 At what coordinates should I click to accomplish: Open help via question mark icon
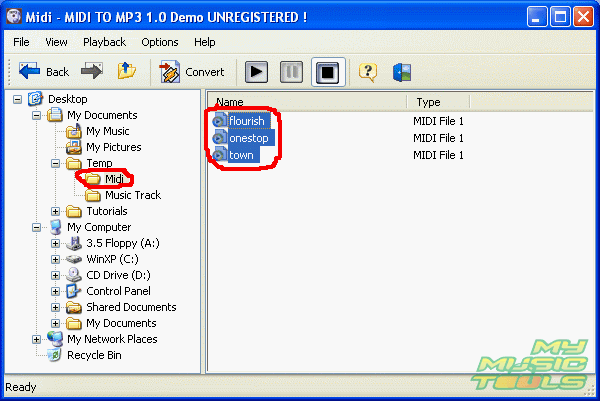368,72
